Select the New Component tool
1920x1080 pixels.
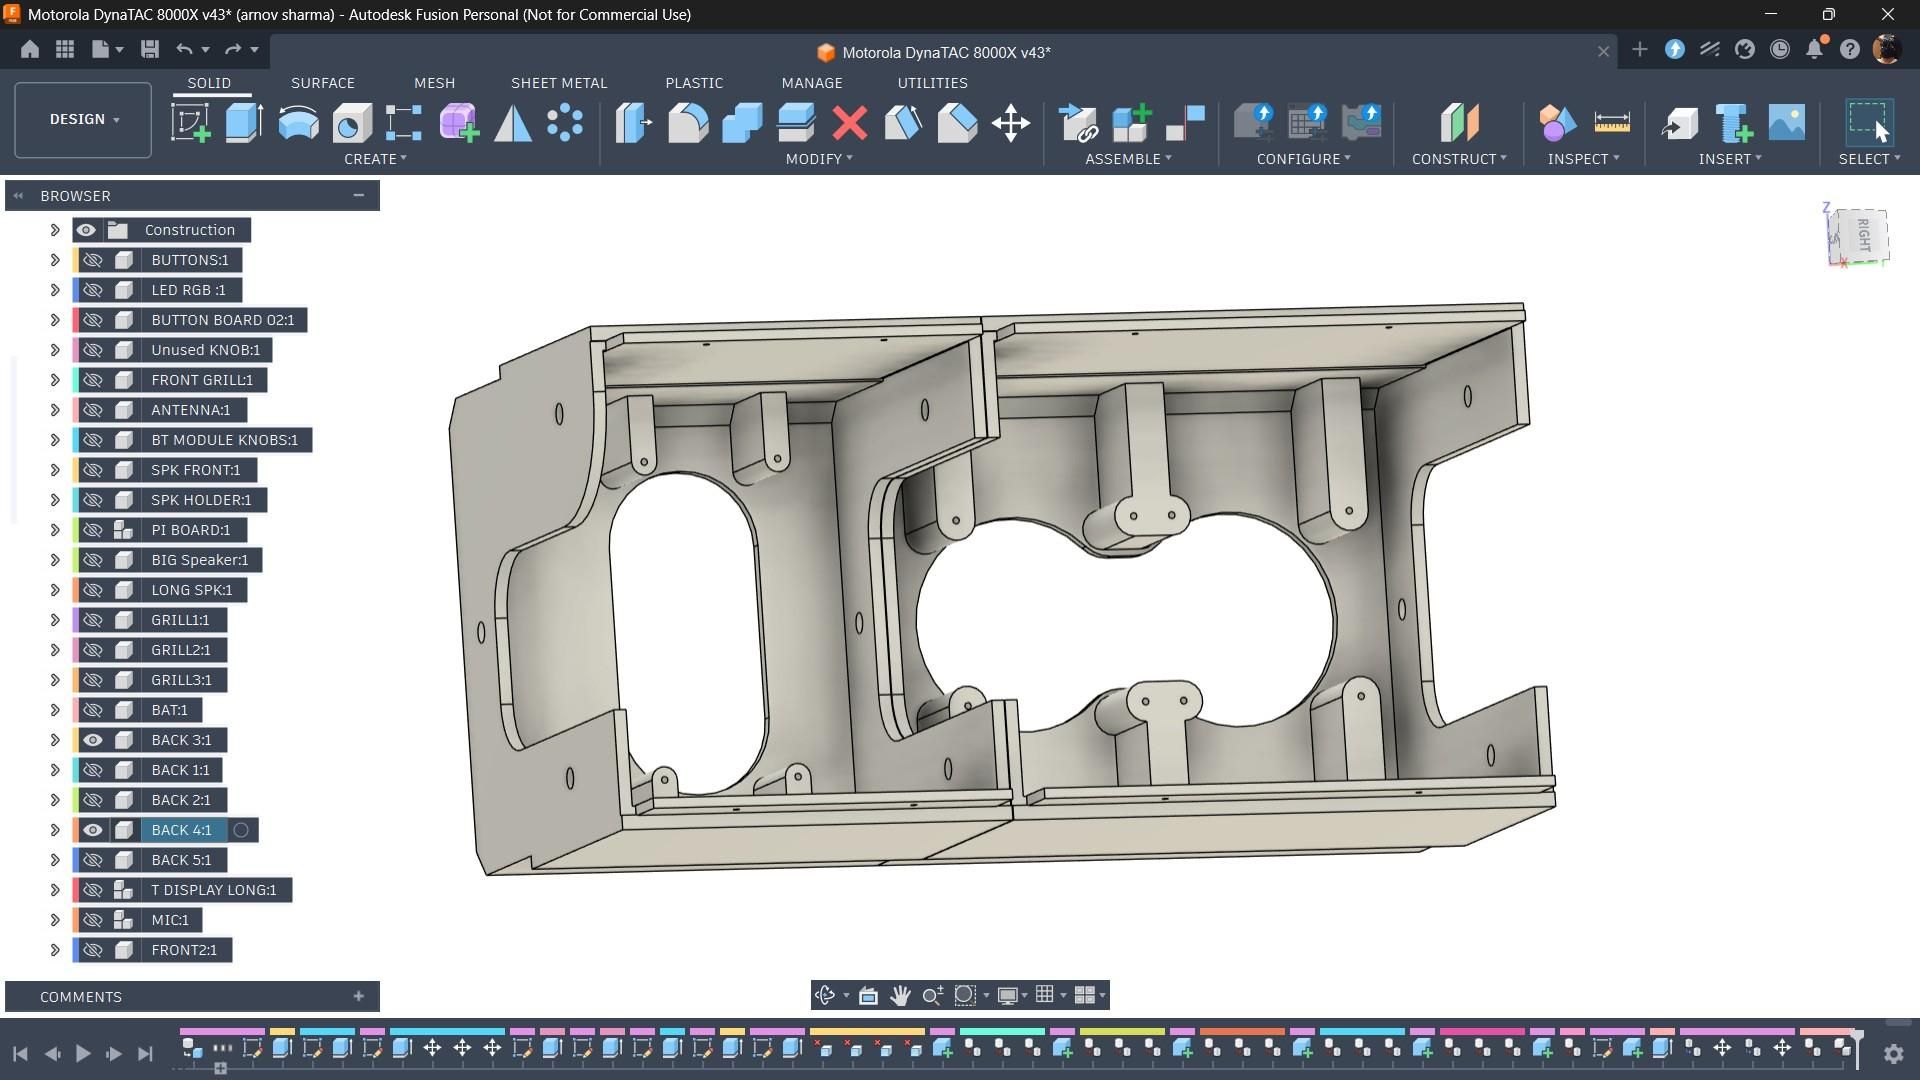(x=1131, y=123)
